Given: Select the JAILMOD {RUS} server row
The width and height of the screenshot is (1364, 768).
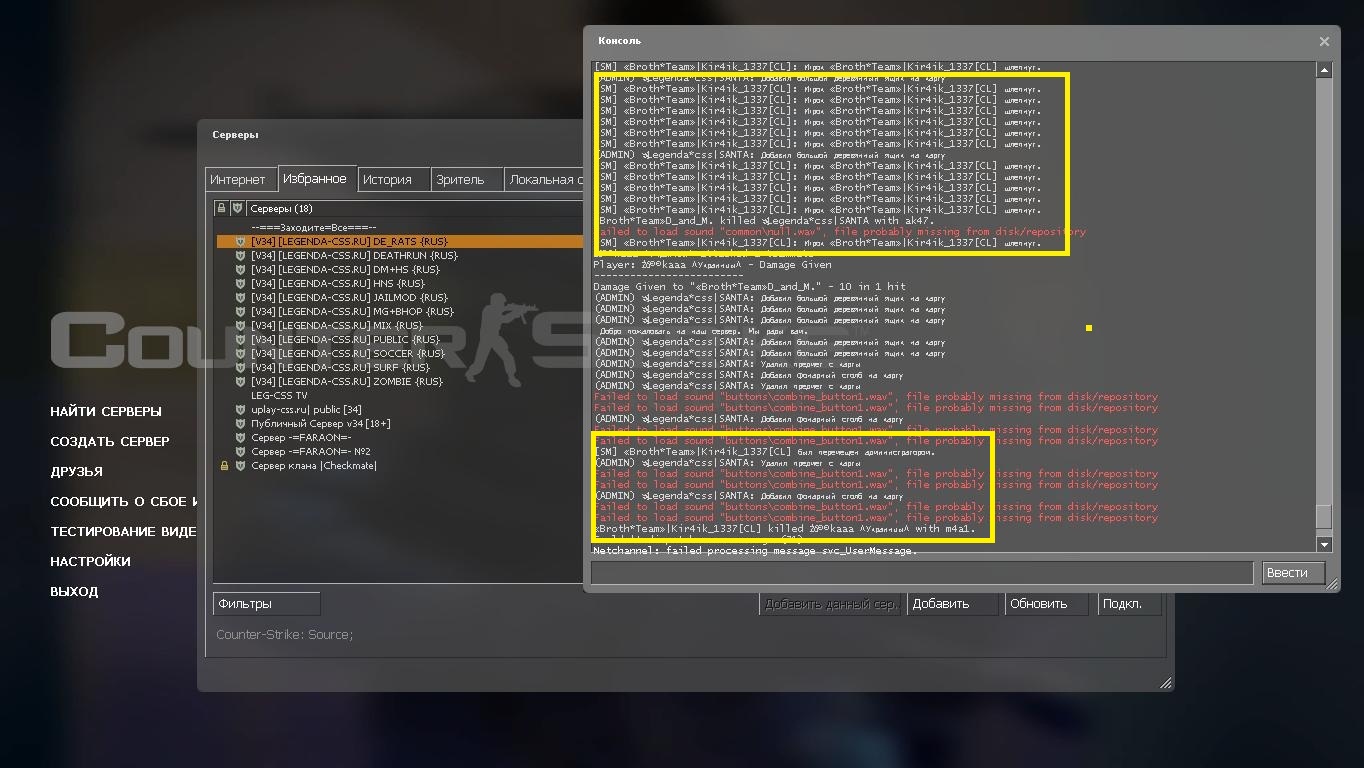Looking at the screenshot, I should (399, 297).
